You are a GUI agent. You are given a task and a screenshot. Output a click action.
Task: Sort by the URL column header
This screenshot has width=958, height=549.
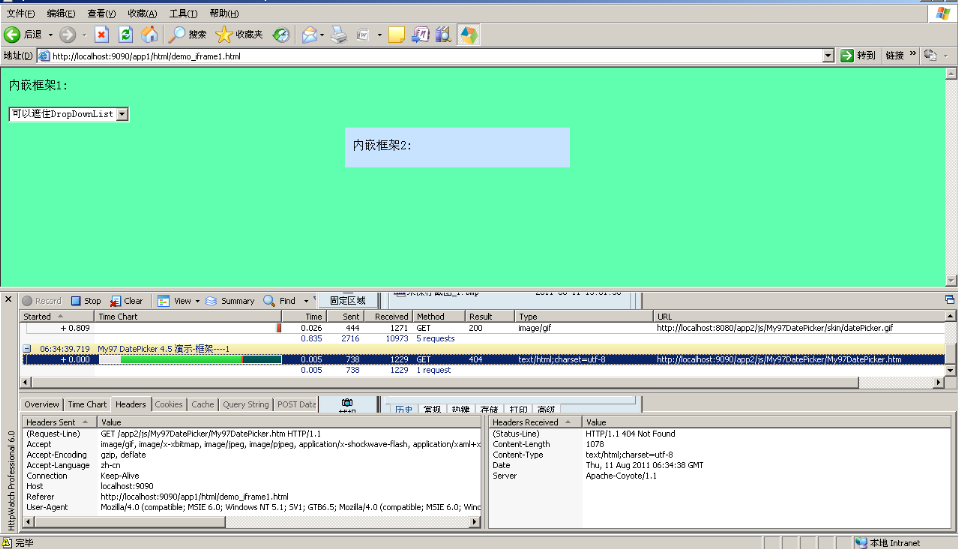click(799, 316)
